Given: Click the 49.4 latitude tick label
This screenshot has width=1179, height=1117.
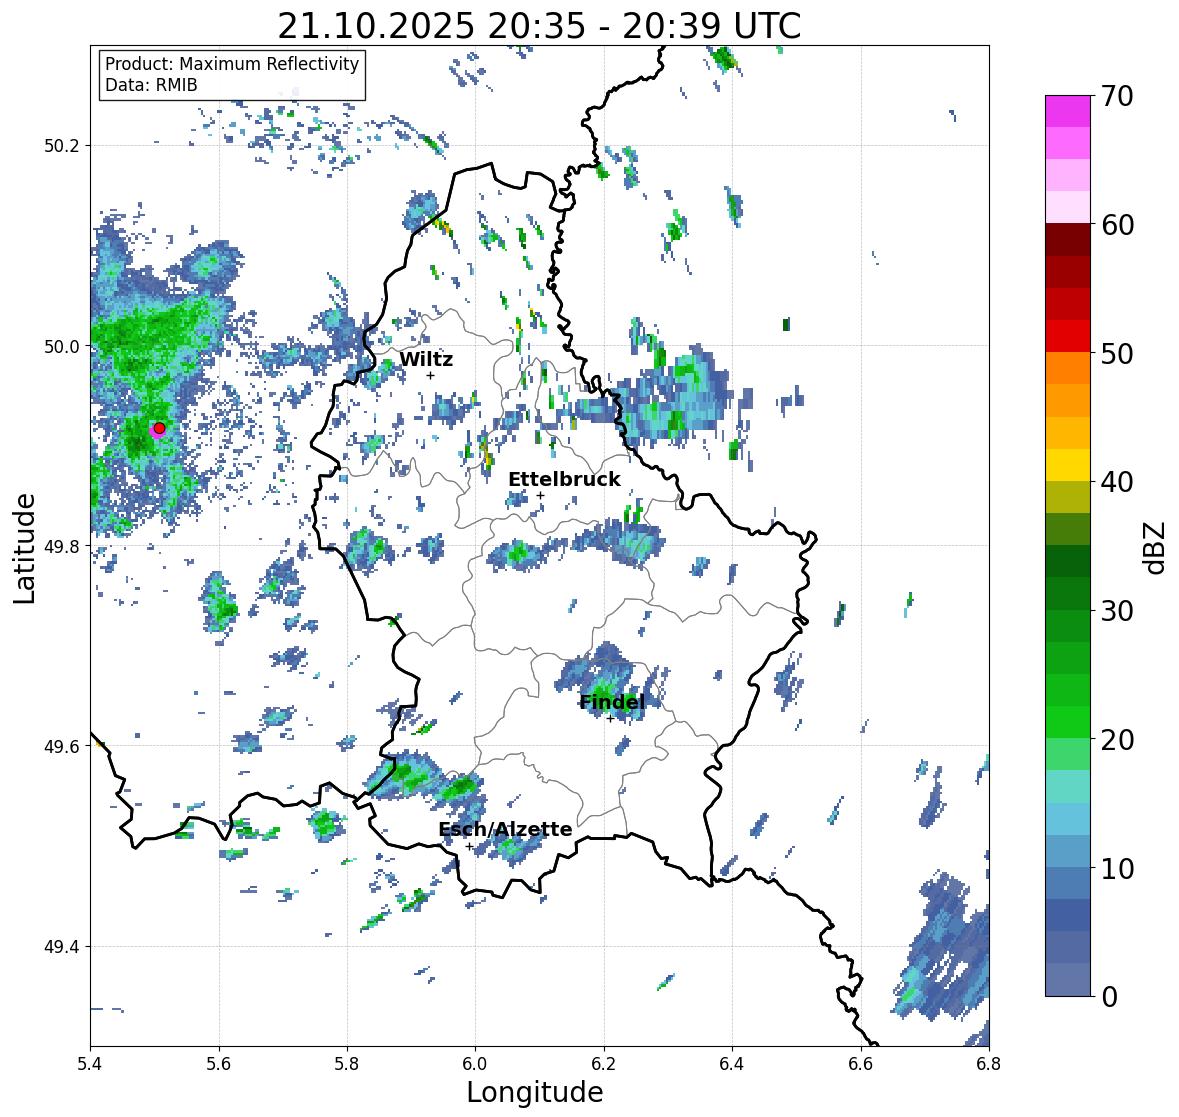Looking at the screenshot, I should click(62, 947).
